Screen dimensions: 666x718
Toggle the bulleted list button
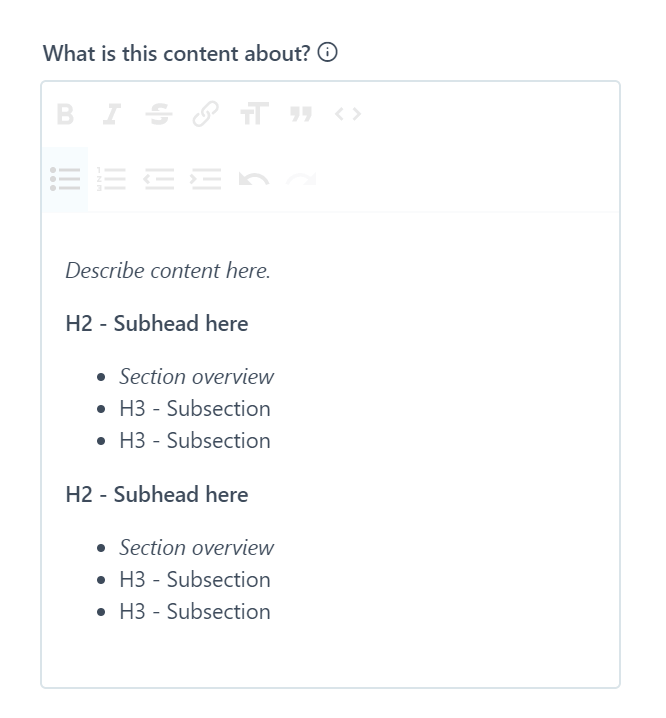65,179
